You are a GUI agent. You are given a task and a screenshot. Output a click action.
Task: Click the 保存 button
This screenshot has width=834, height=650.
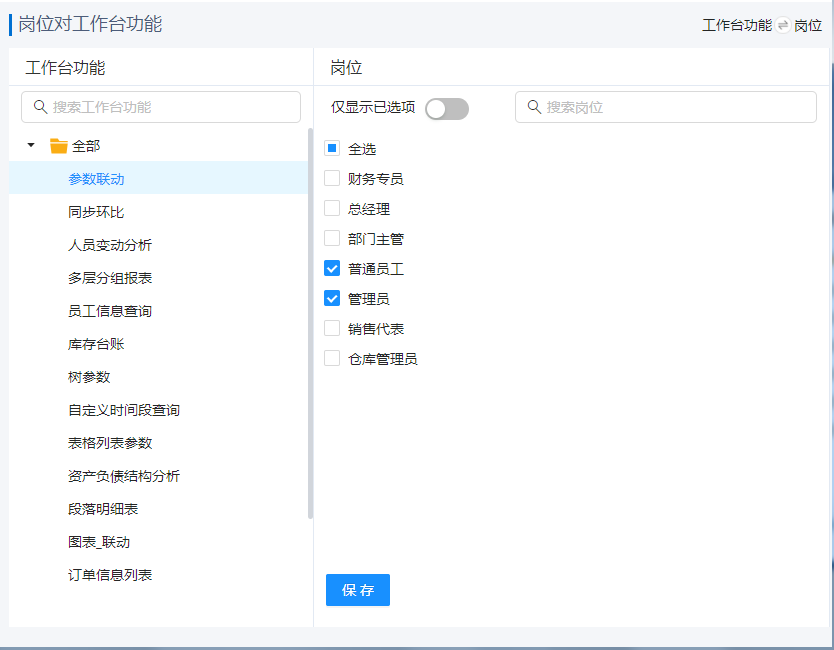[357, 590]
